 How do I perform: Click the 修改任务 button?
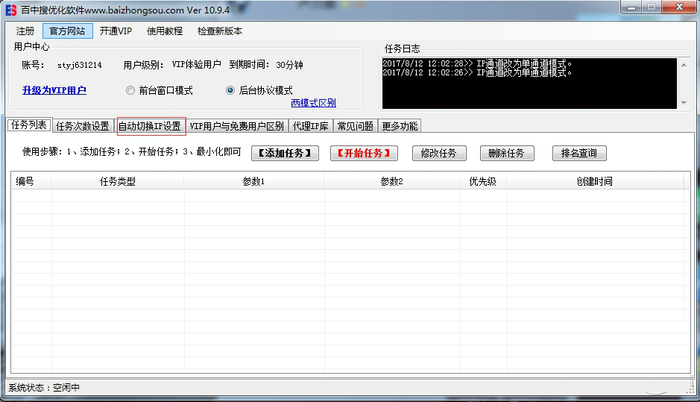click(x=438, y=153)
